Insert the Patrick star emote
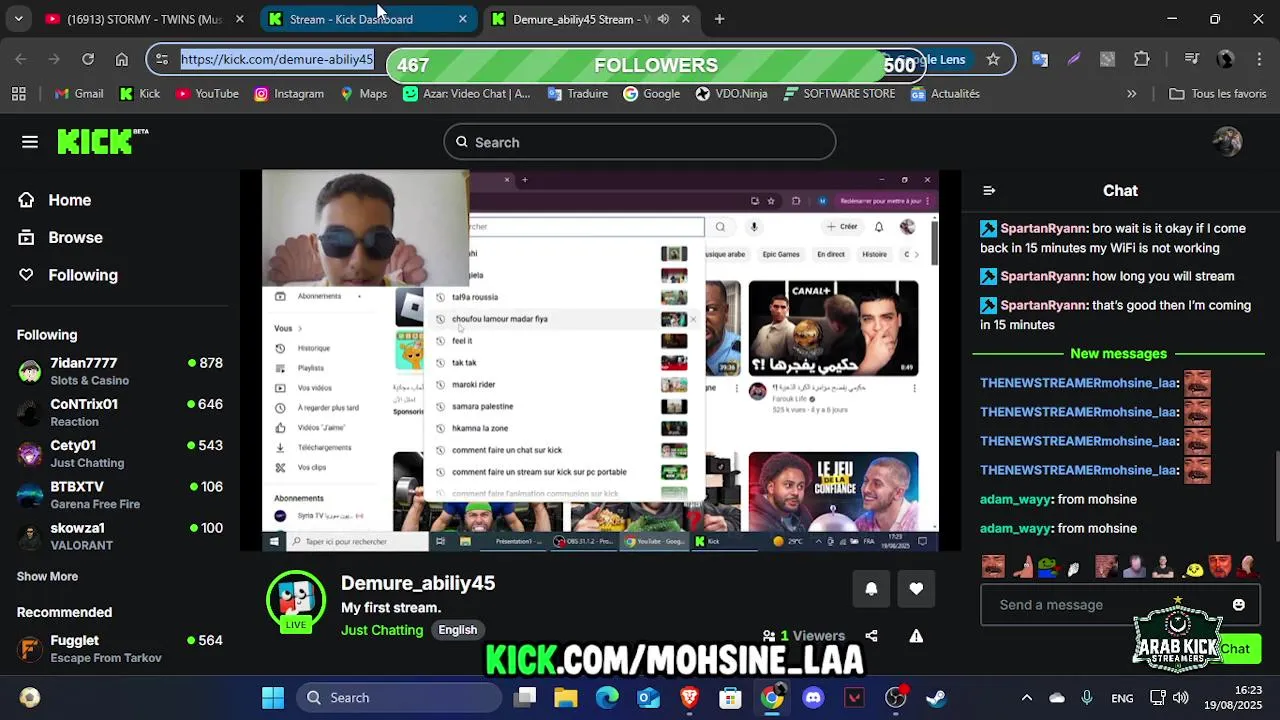Viewport: 1280px width, 720px height. [x=1022, y=568]
